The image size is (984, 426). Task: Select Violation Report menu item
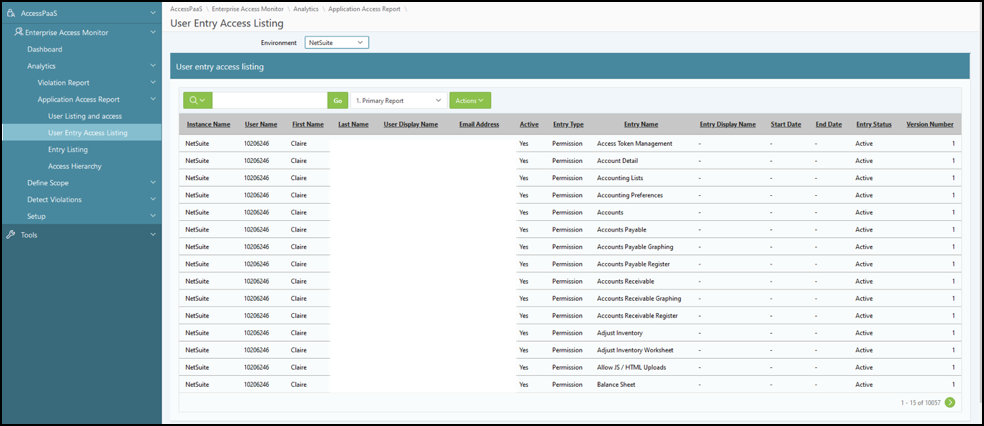point(63,82)
